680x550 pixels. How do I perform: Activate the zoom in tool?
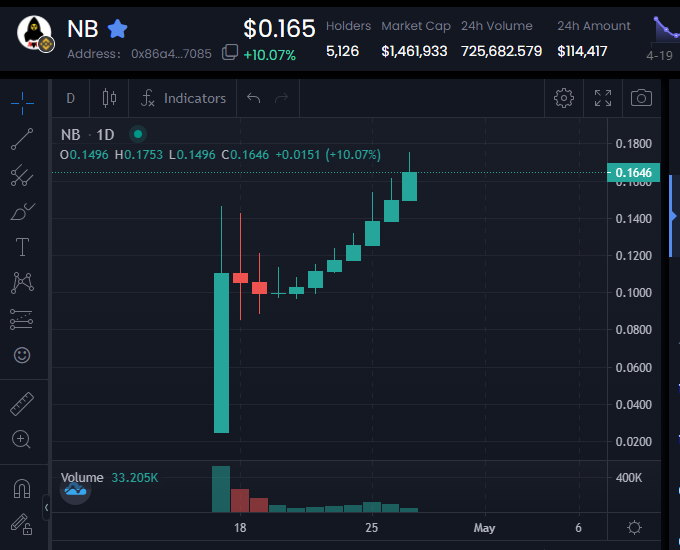point(21,439)
